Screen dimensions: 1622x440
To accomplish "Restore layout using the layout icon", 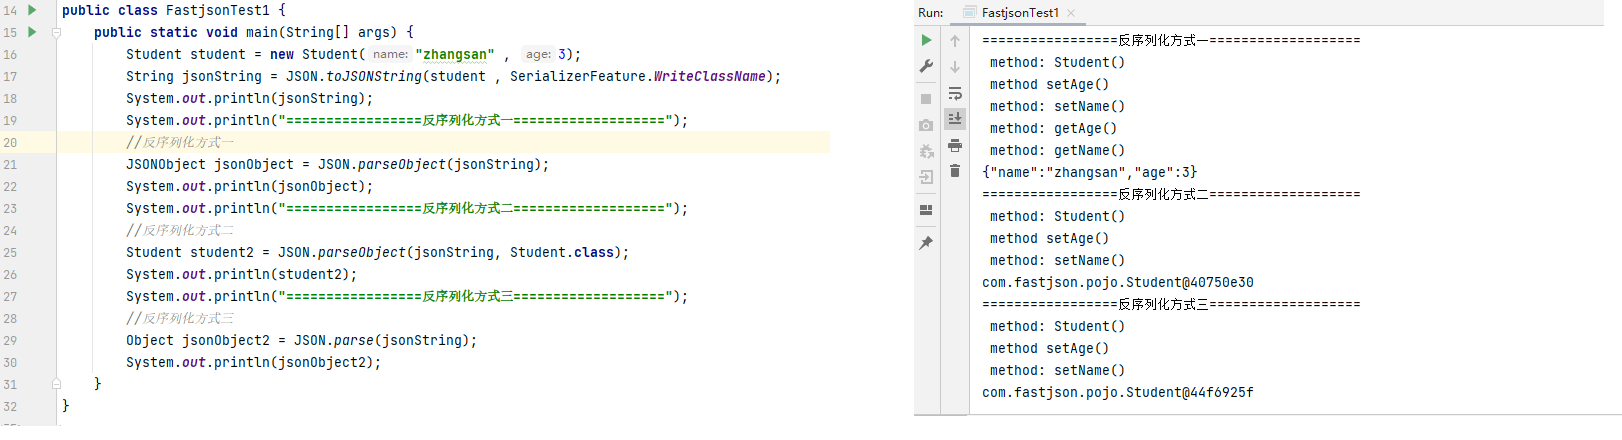I will click(x=926, y=210).
